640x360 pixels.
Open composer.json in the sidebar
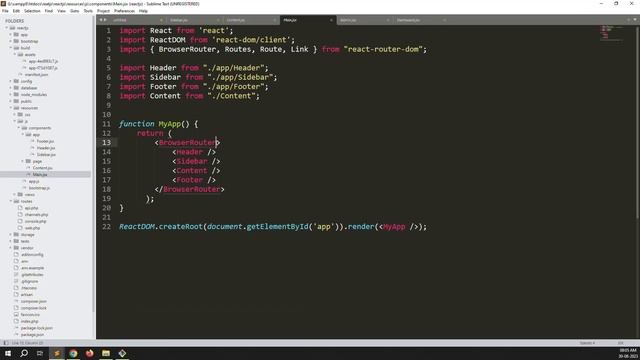(x=33, y=301)
